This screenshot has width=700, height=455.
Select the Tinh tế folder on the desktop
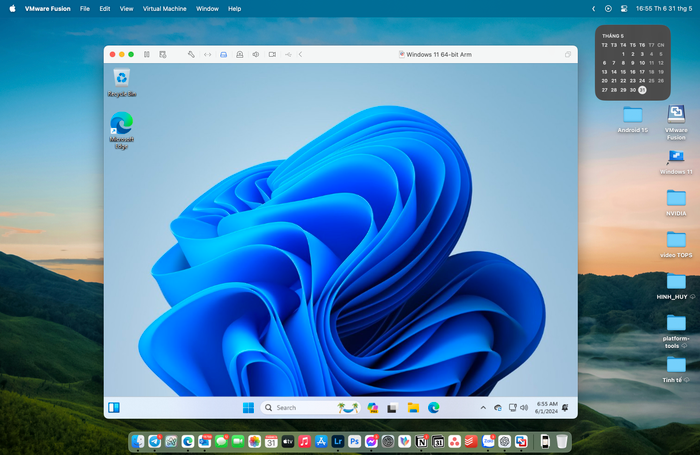[x=676, y=370]
